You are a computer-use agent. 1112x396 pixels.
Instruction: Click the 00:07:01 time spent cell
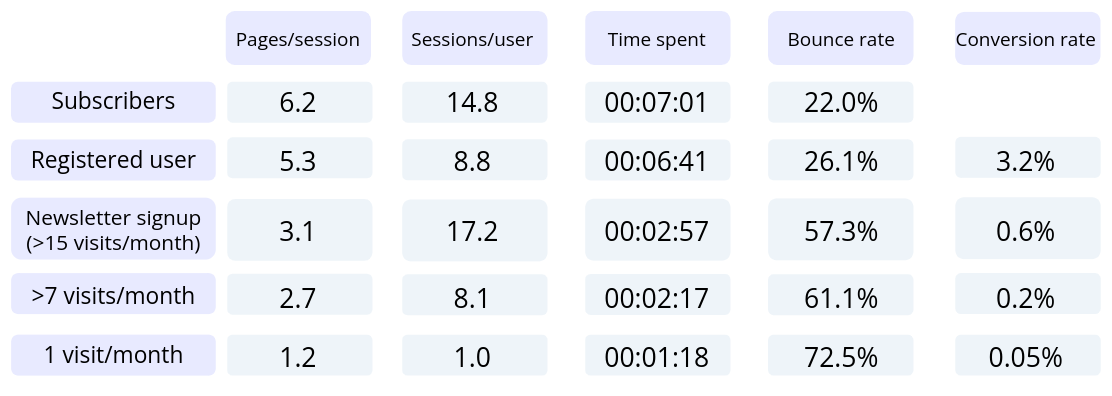tap(657, 102)
